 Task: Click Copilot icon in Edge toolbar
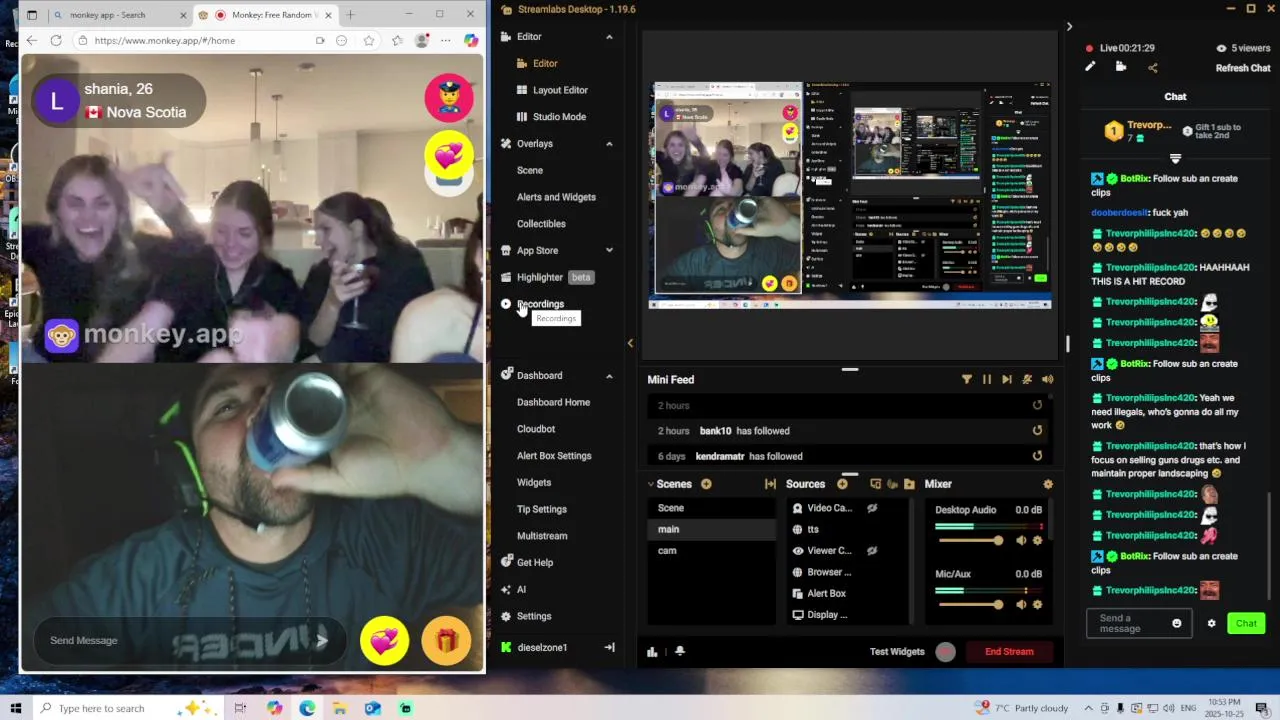pyautogui.click(x=471, y=41)
